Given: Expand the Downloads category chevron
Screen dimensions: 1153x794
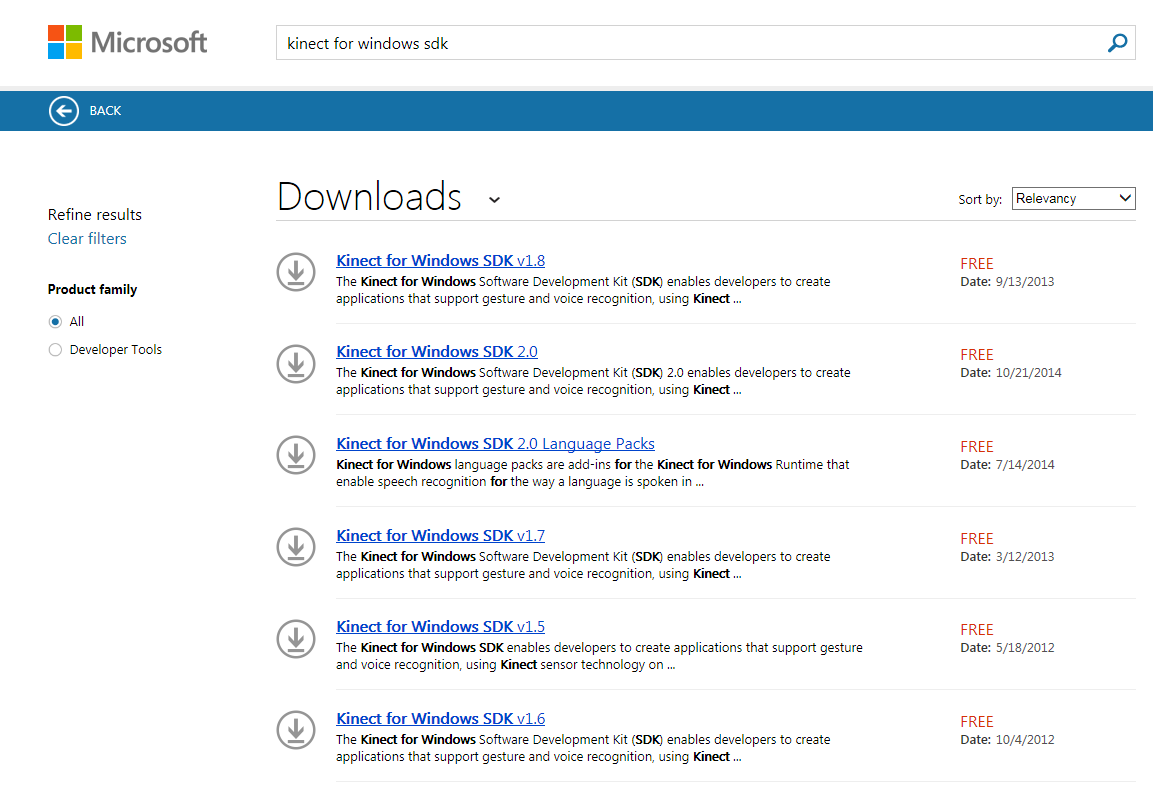Looking at the screenshot, I should pyautogui.click(x=495, y=200).
